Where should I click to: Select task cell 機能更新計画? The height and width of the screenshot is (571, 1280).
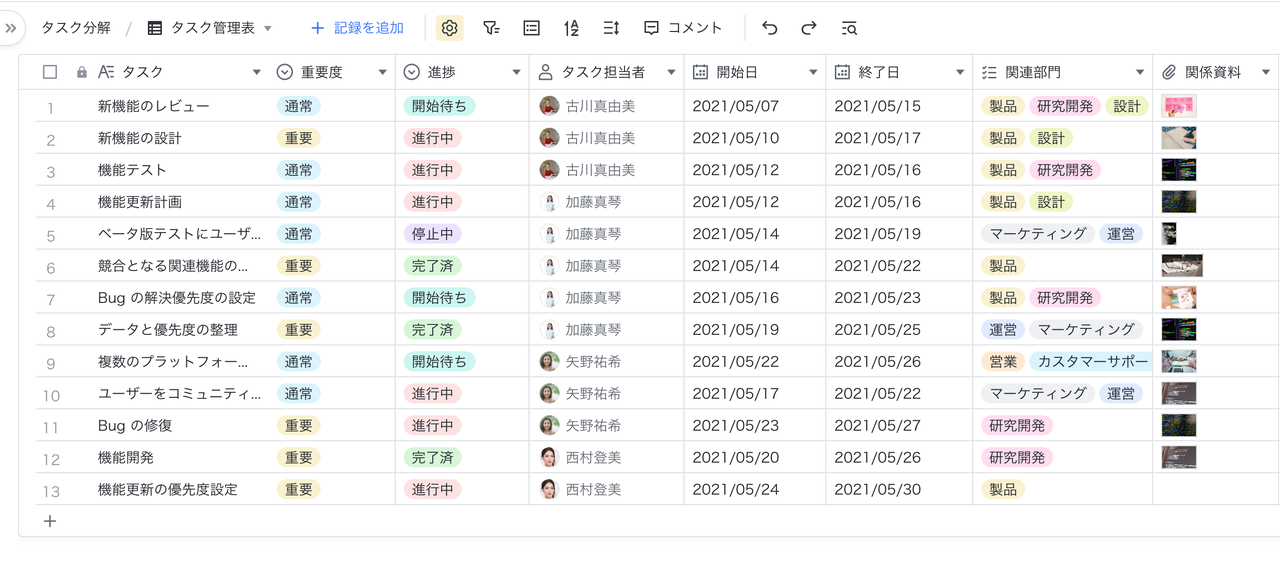[x=140, y=202]
